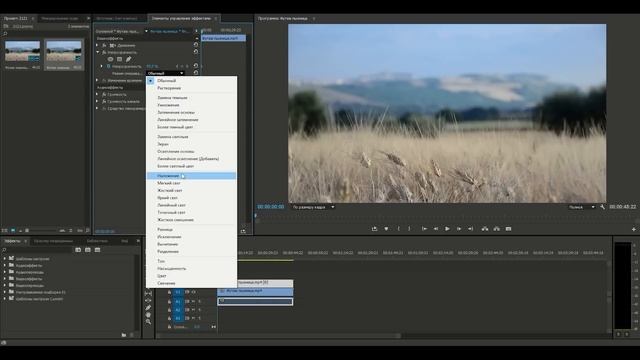Open the Program monitor button editor plus

click(x=633, y=229)
